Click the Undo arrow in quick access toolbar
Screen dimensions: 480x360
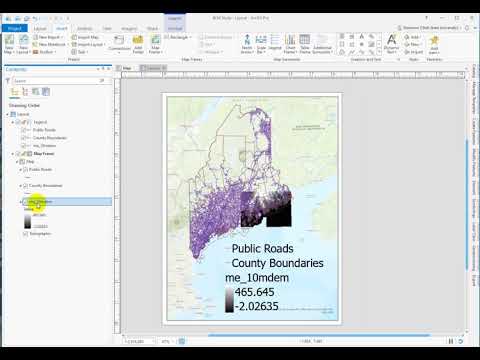(35, 19)
